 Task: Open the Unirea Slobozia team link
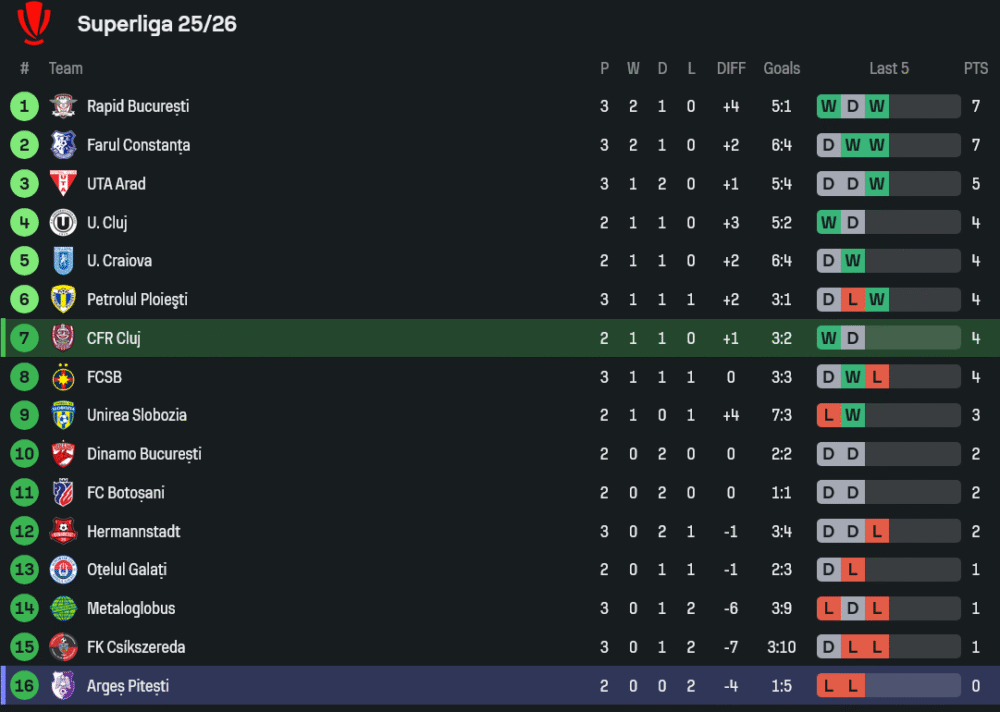point(136,415)
